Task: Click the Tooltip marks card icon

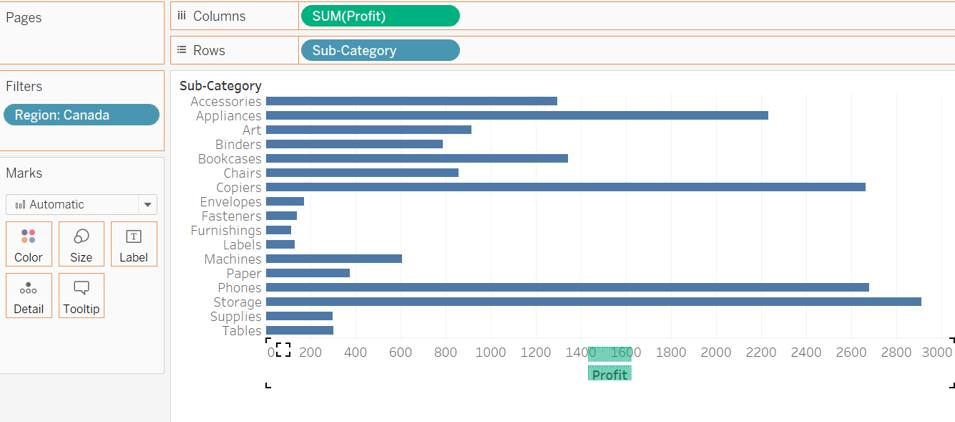Action: (x=81, y=289)
